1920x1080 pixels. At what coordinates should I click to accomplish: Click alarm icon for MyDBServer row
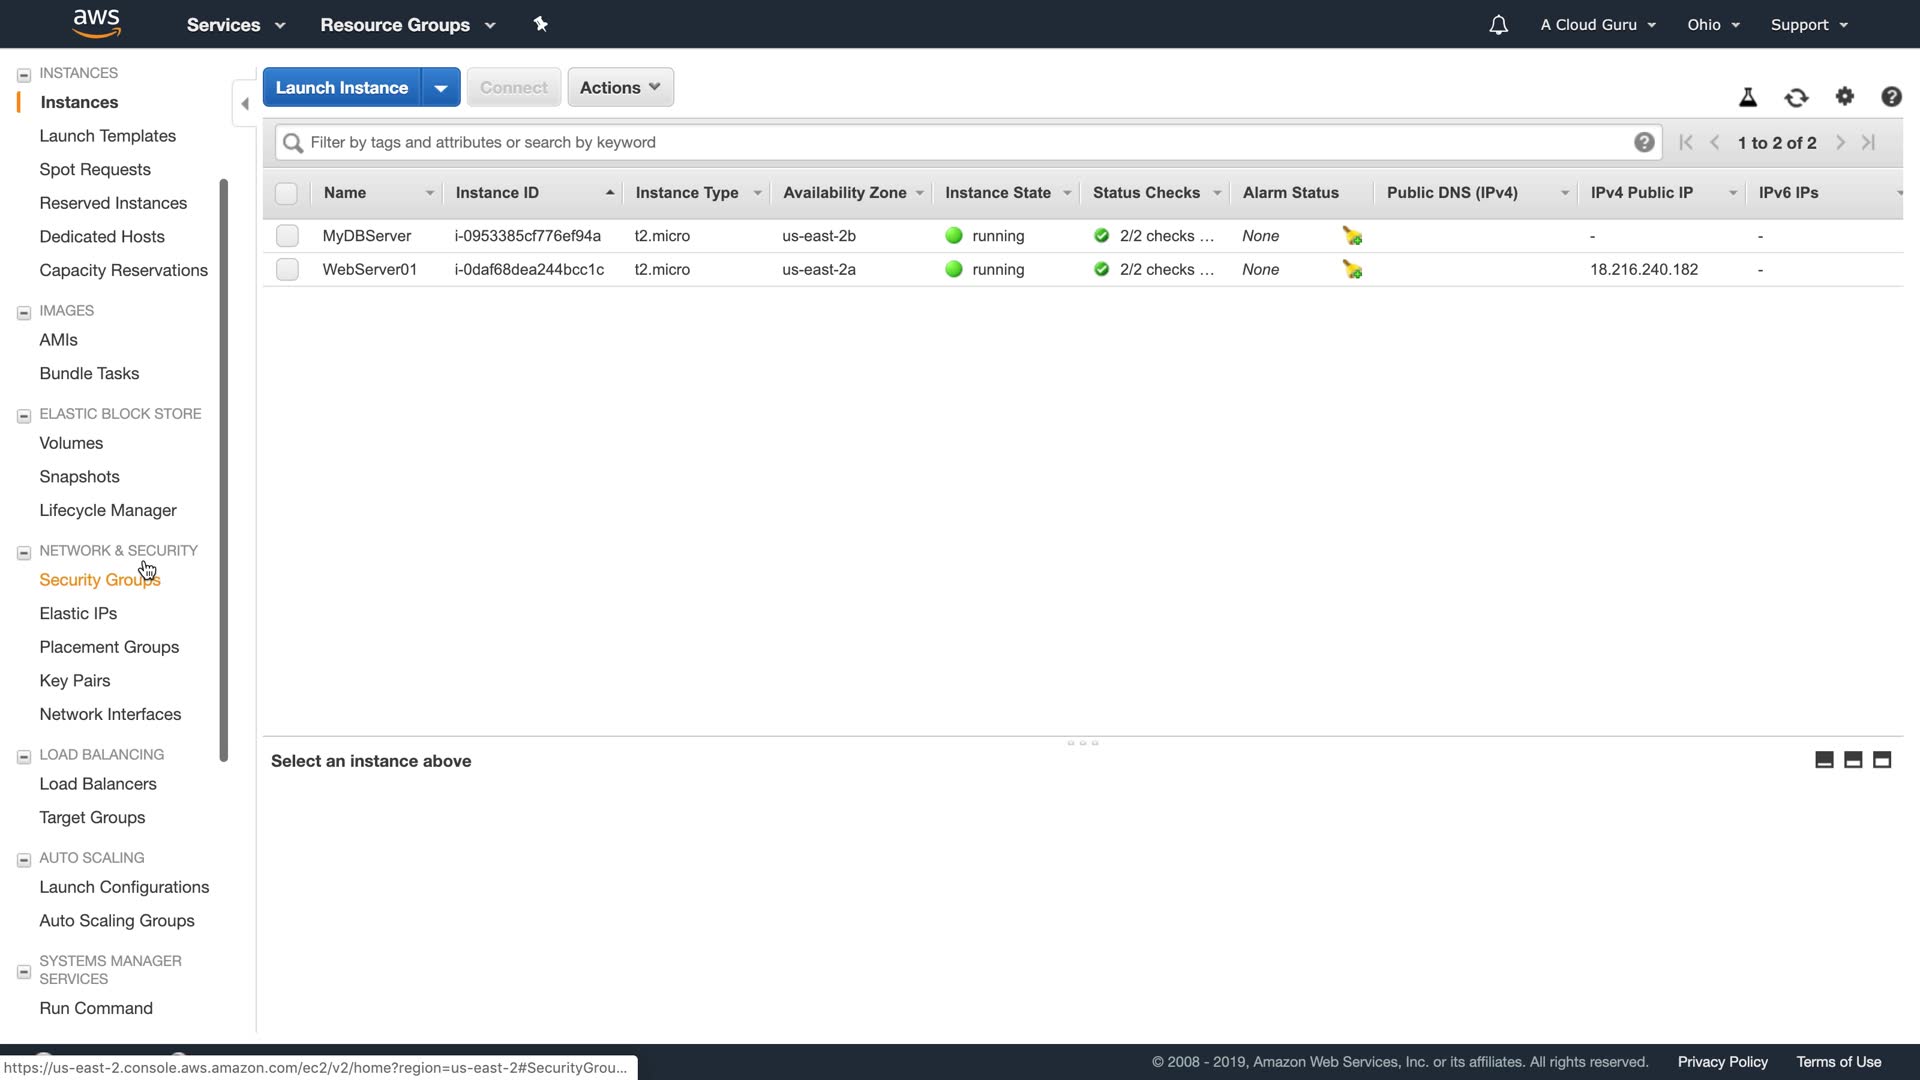[x=1352, y=236]
